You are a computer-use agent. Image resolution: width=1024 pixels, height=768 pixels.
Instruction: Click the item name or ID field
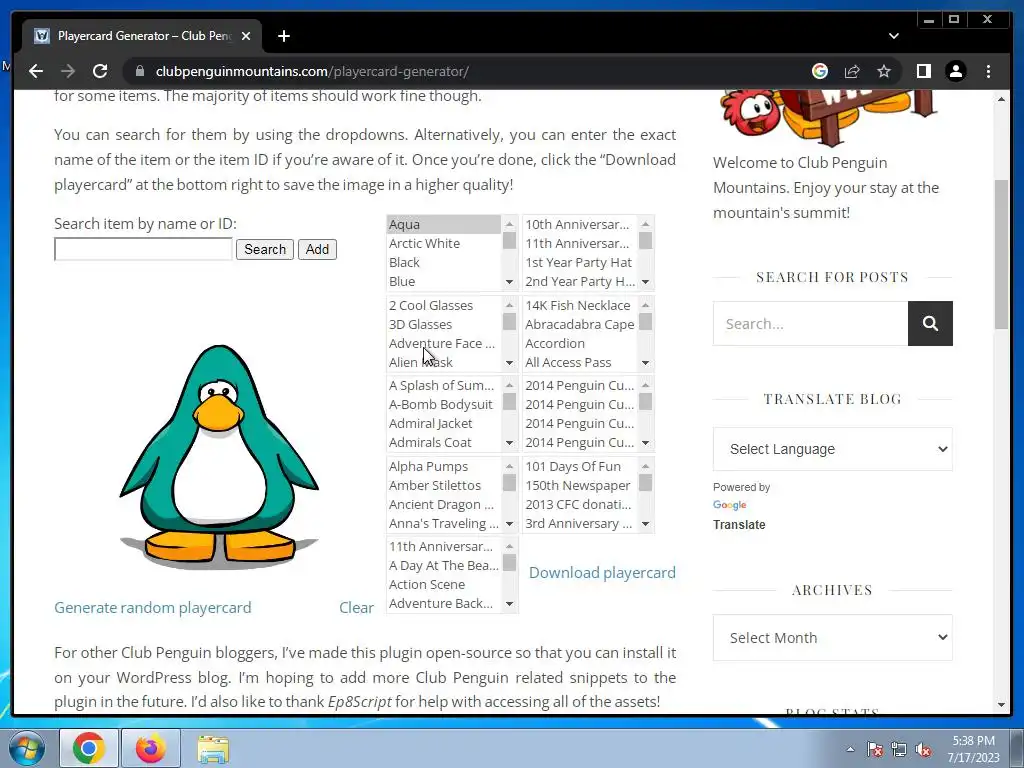(143, 249)
